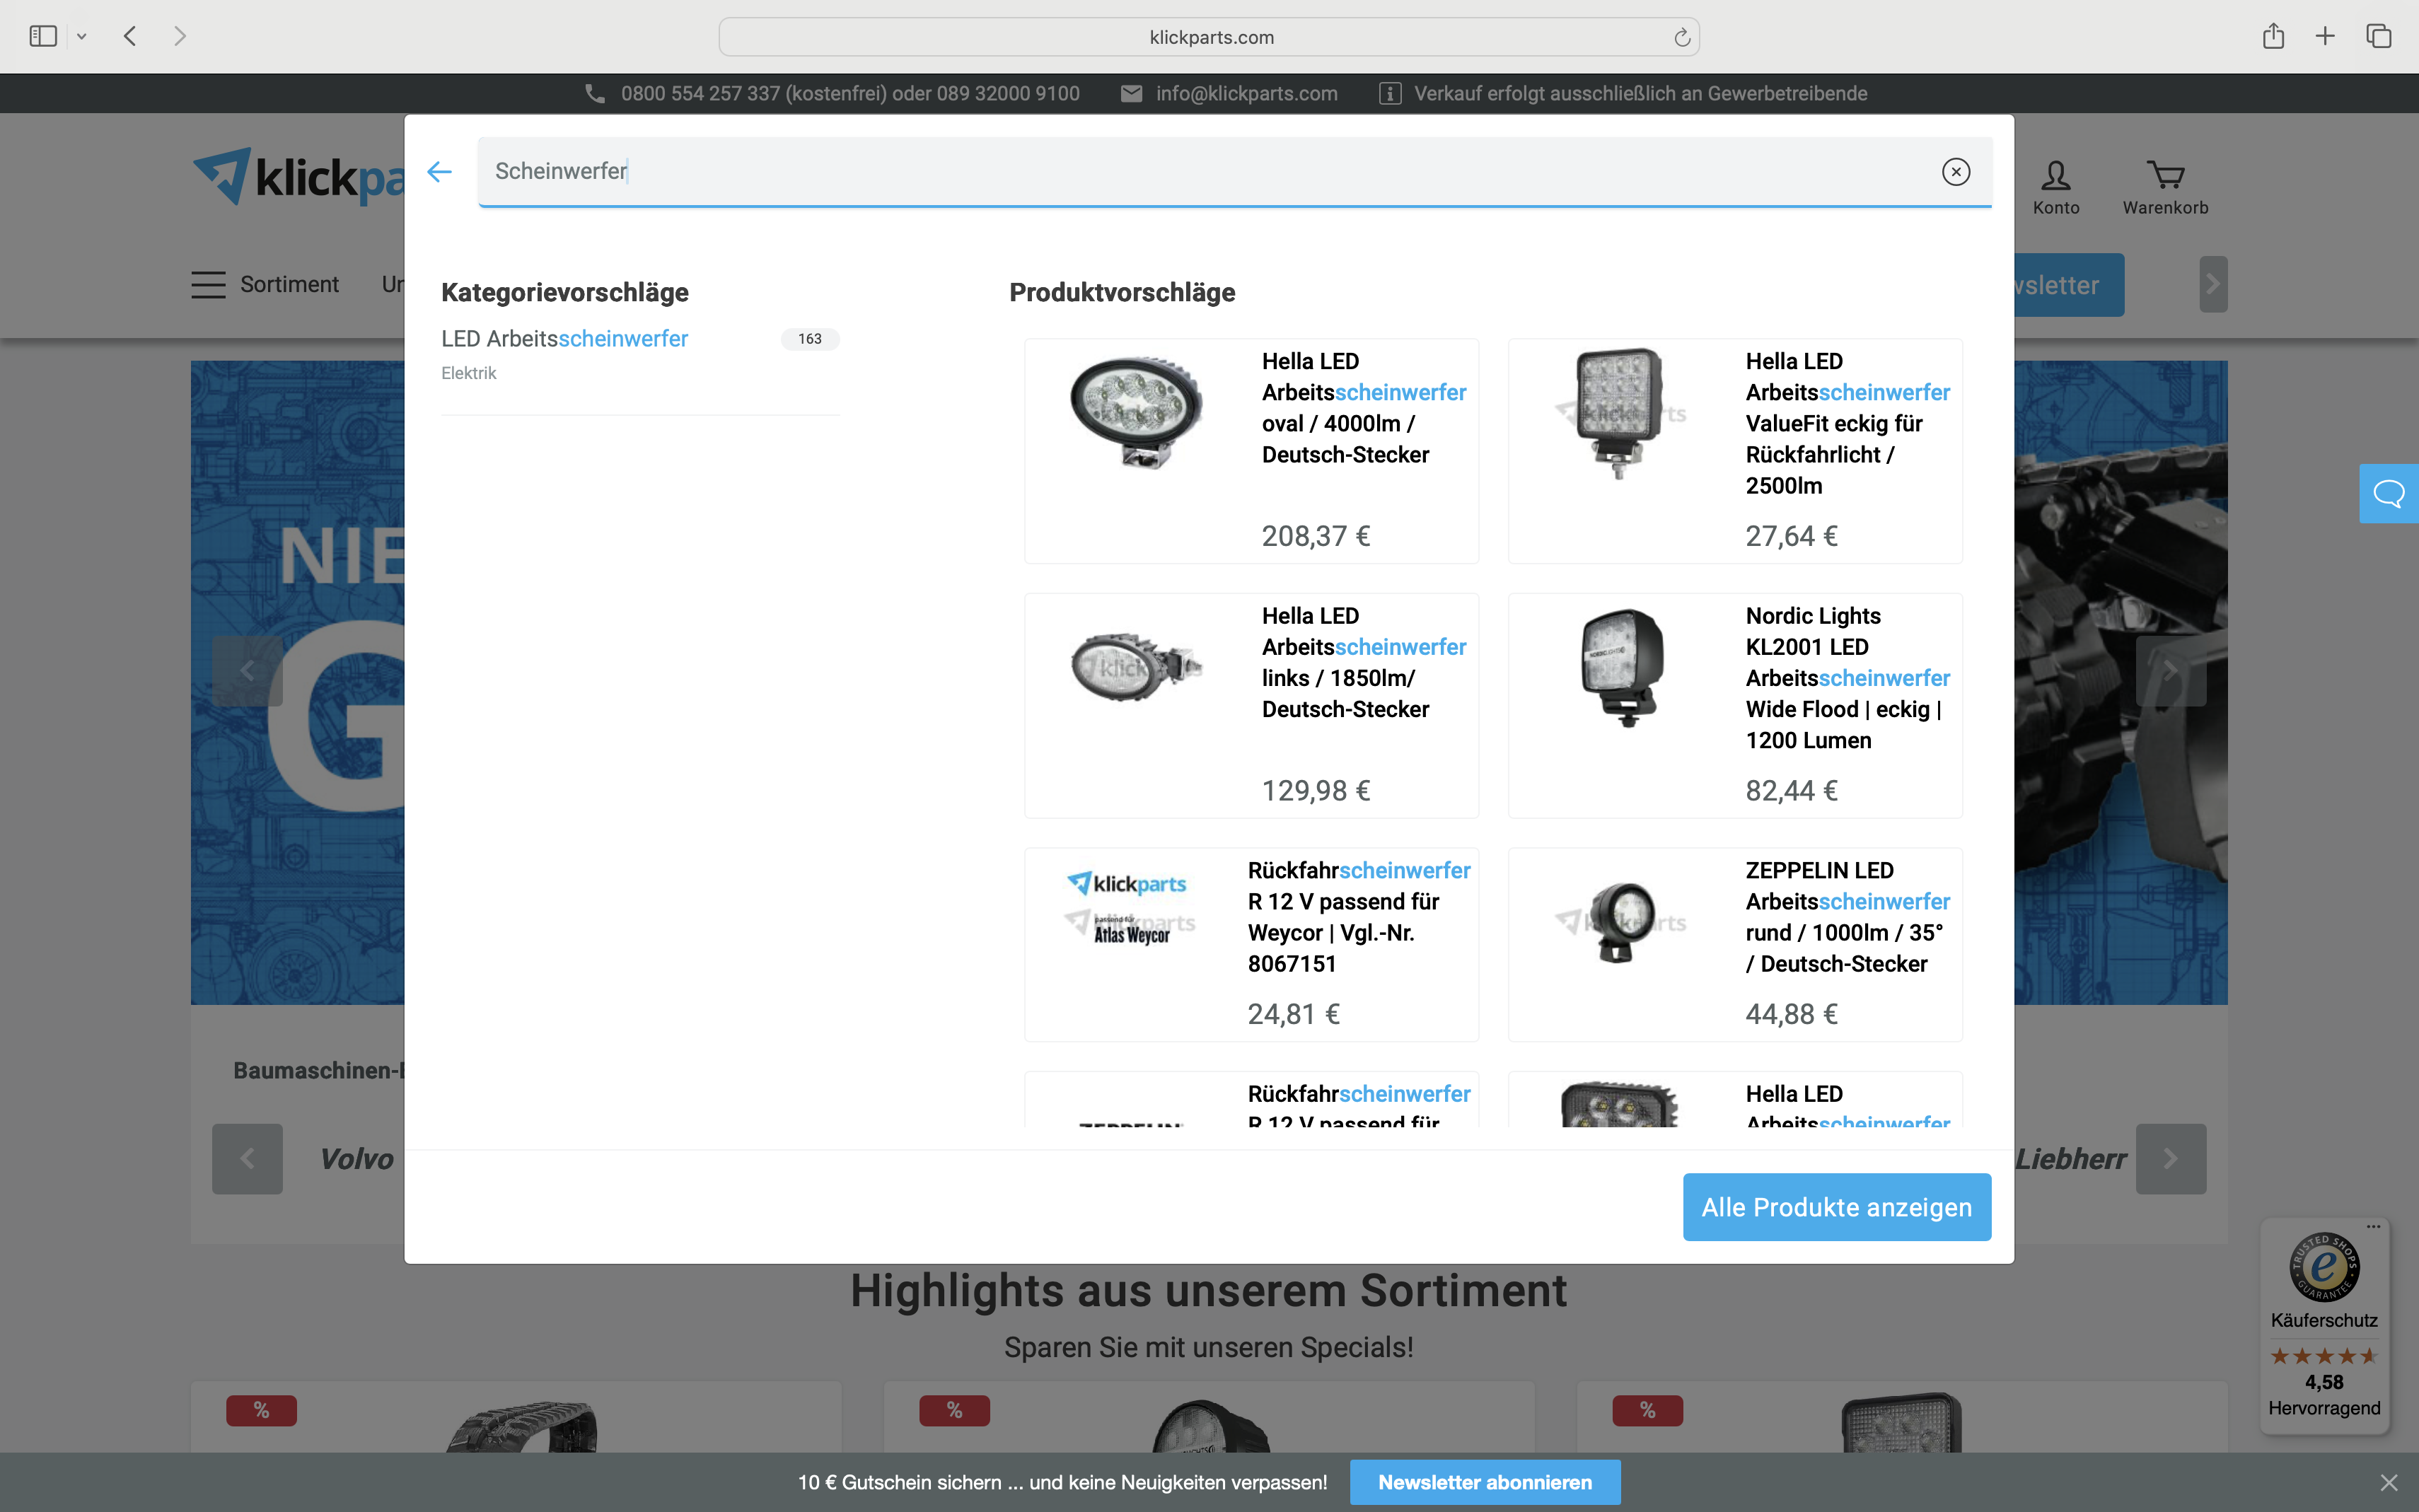Screen dimensions: 2419x1512
Task: Open Hella ValueFit Rückfahrlicht 2500lm title
Action: tap(1848, 423)
